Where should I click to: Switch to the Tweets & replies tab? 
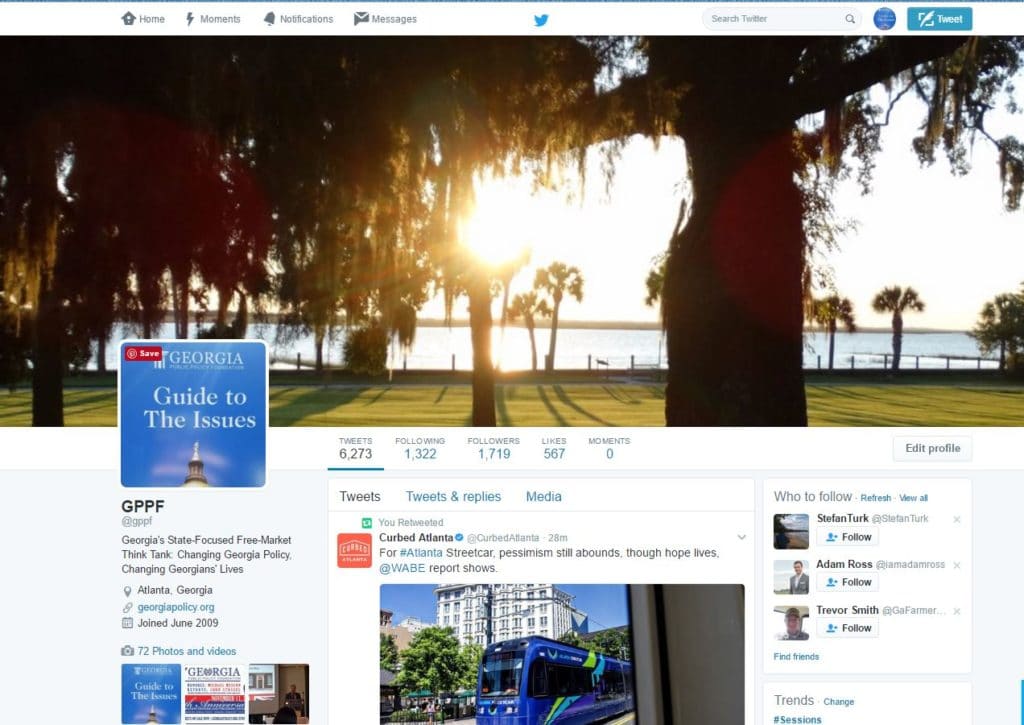tap(453, 497)
